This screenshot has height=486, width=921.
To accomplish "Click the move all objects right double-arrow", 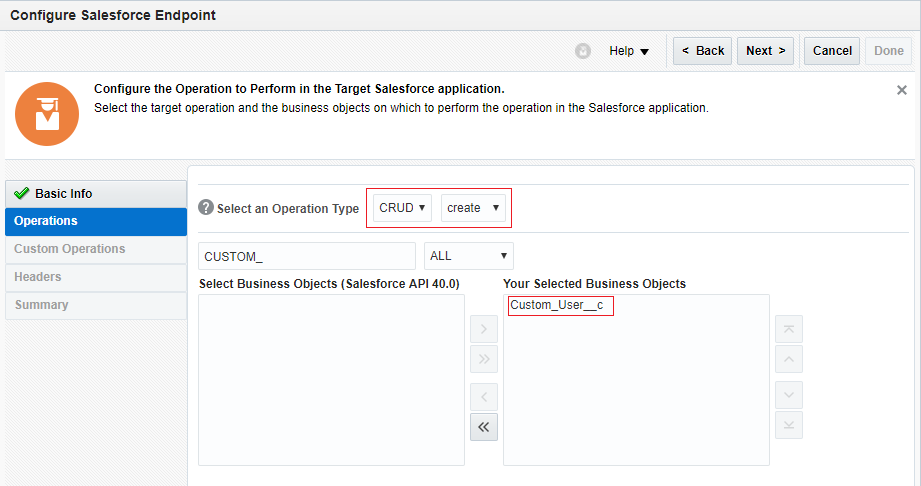I will (x=484, y=359).
